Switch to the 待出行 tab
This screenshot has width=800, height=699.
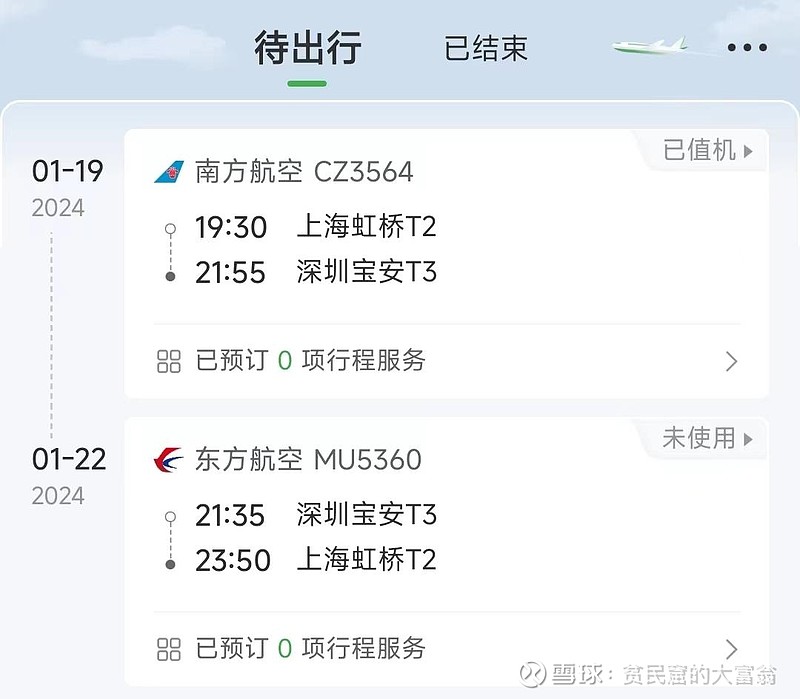coord(308,47)
